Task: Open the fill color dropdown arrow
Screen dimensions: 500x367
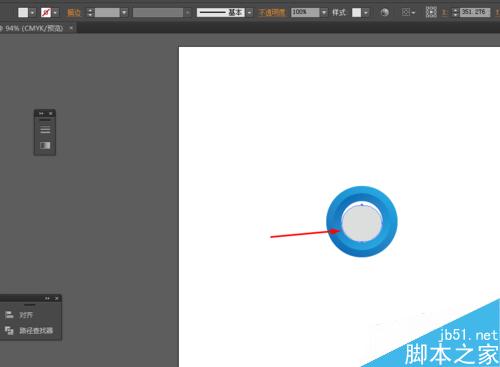Action: click(32, 13)
